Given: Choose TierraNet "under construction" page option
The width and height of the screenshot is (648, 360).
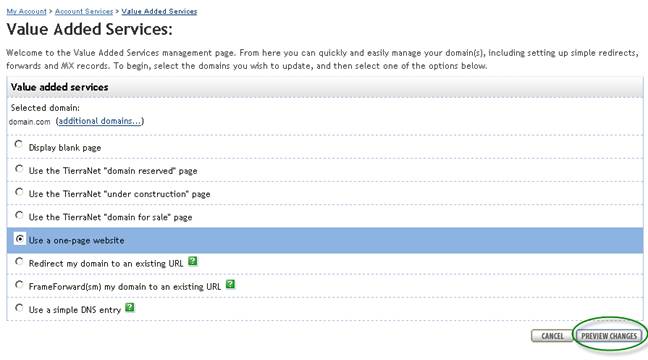Looking at the screenshot, I should [19, 192].
